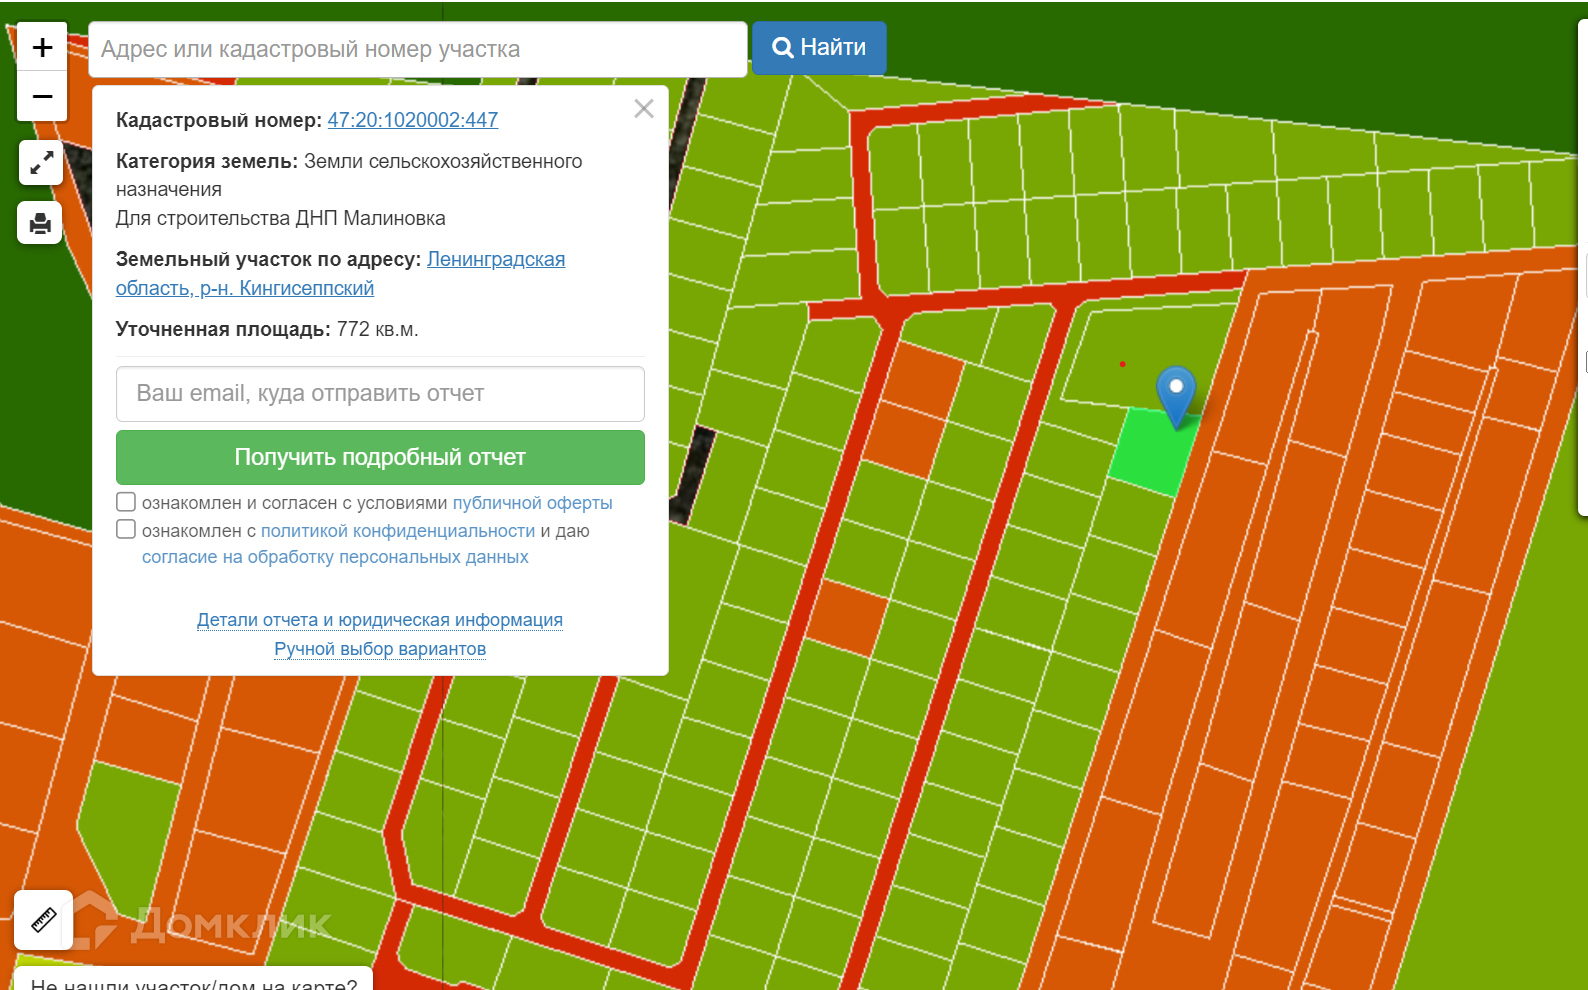Zoom out with the minus button
The image size is (1588, 990).
click(42, 96)
